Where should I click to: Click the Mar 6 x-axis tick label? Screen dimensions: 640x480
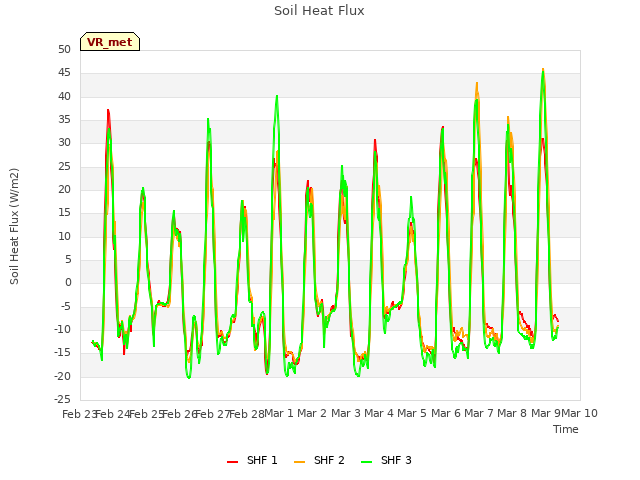click(x=446, y=413)
